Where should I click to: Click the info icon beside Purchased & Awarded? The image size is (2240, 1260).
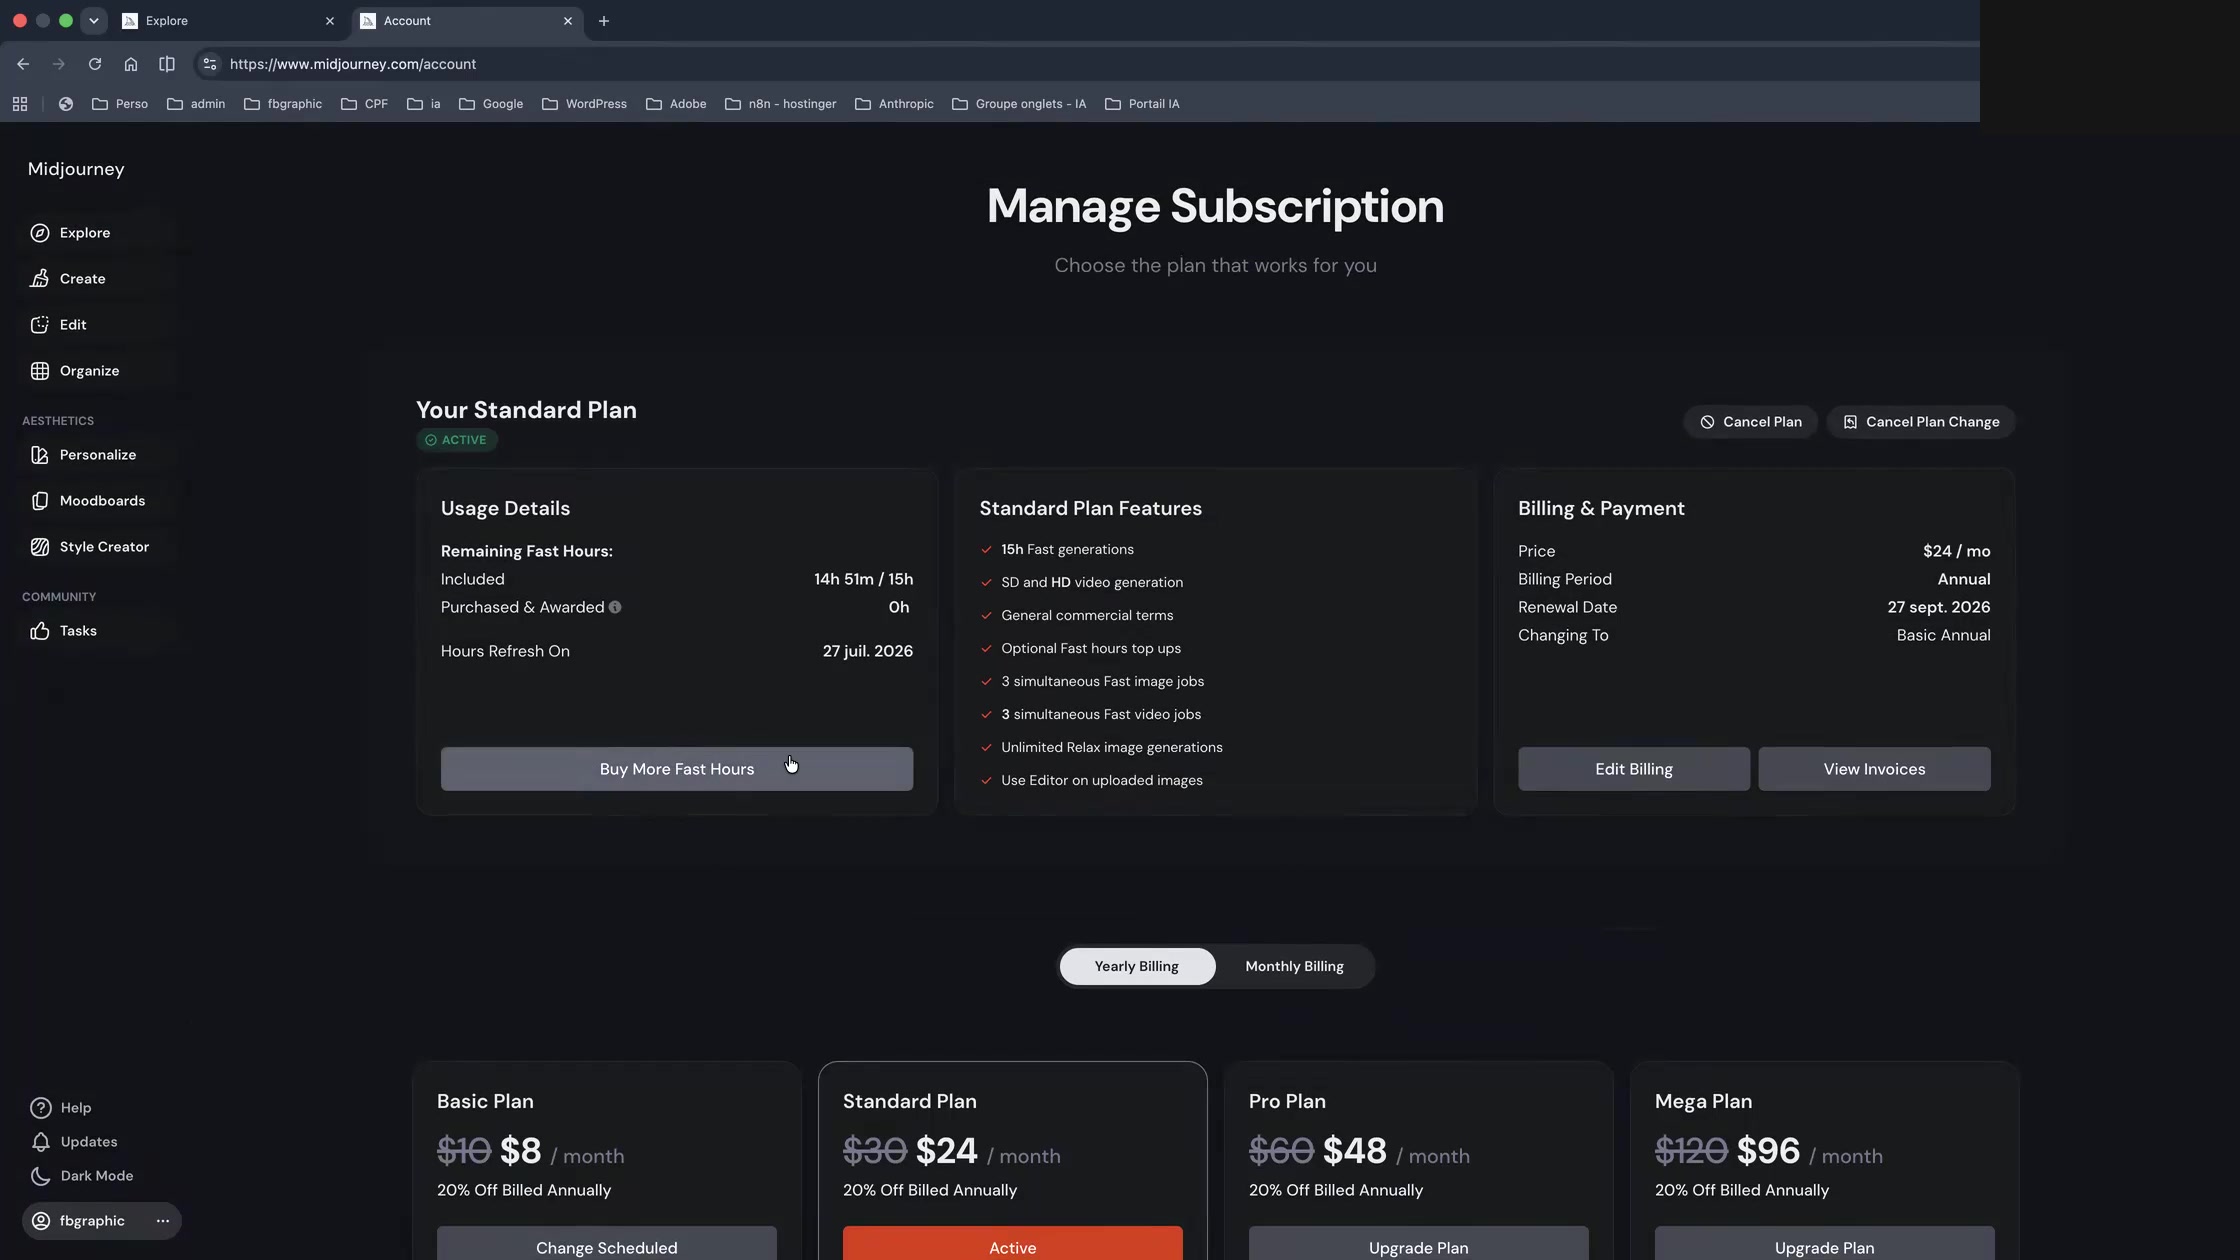(x=615, y=607)
